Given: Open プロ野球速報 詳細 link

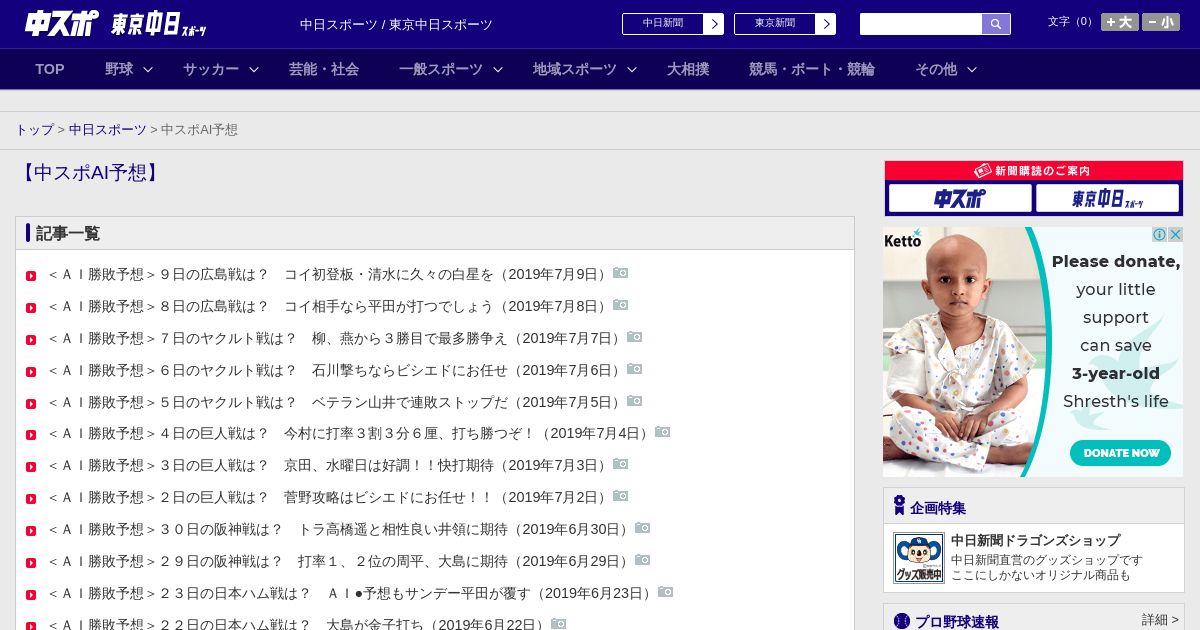Looking at the screenshot, I should (1160, 620).
